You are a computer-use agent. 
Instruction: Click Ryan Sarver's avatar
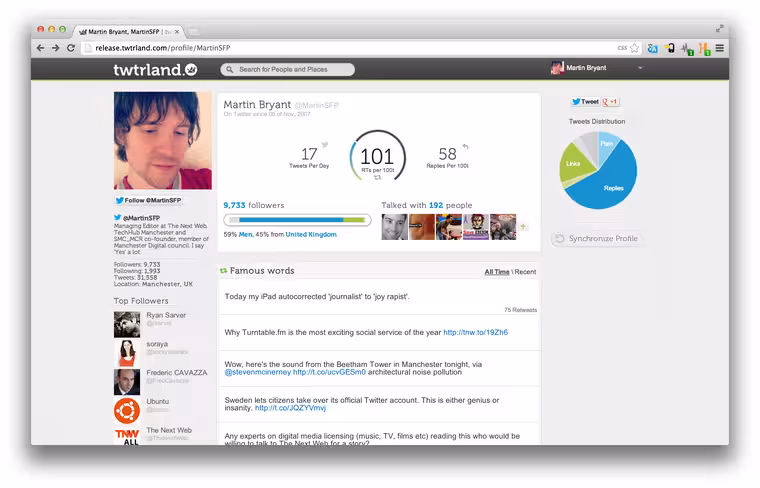point(127,324)
